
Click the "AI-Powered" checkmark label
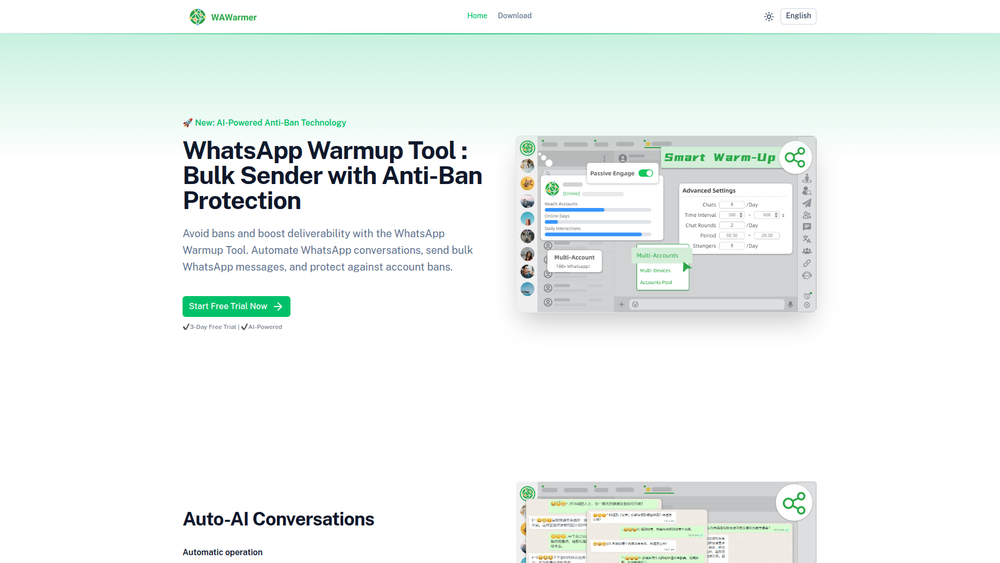[261, 327]
